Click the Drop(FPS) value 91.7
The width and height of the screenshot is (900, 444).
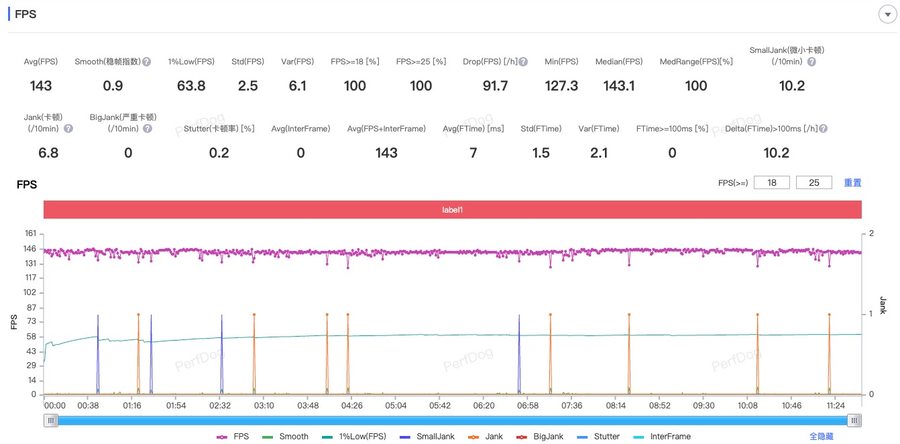pos(496,86)
